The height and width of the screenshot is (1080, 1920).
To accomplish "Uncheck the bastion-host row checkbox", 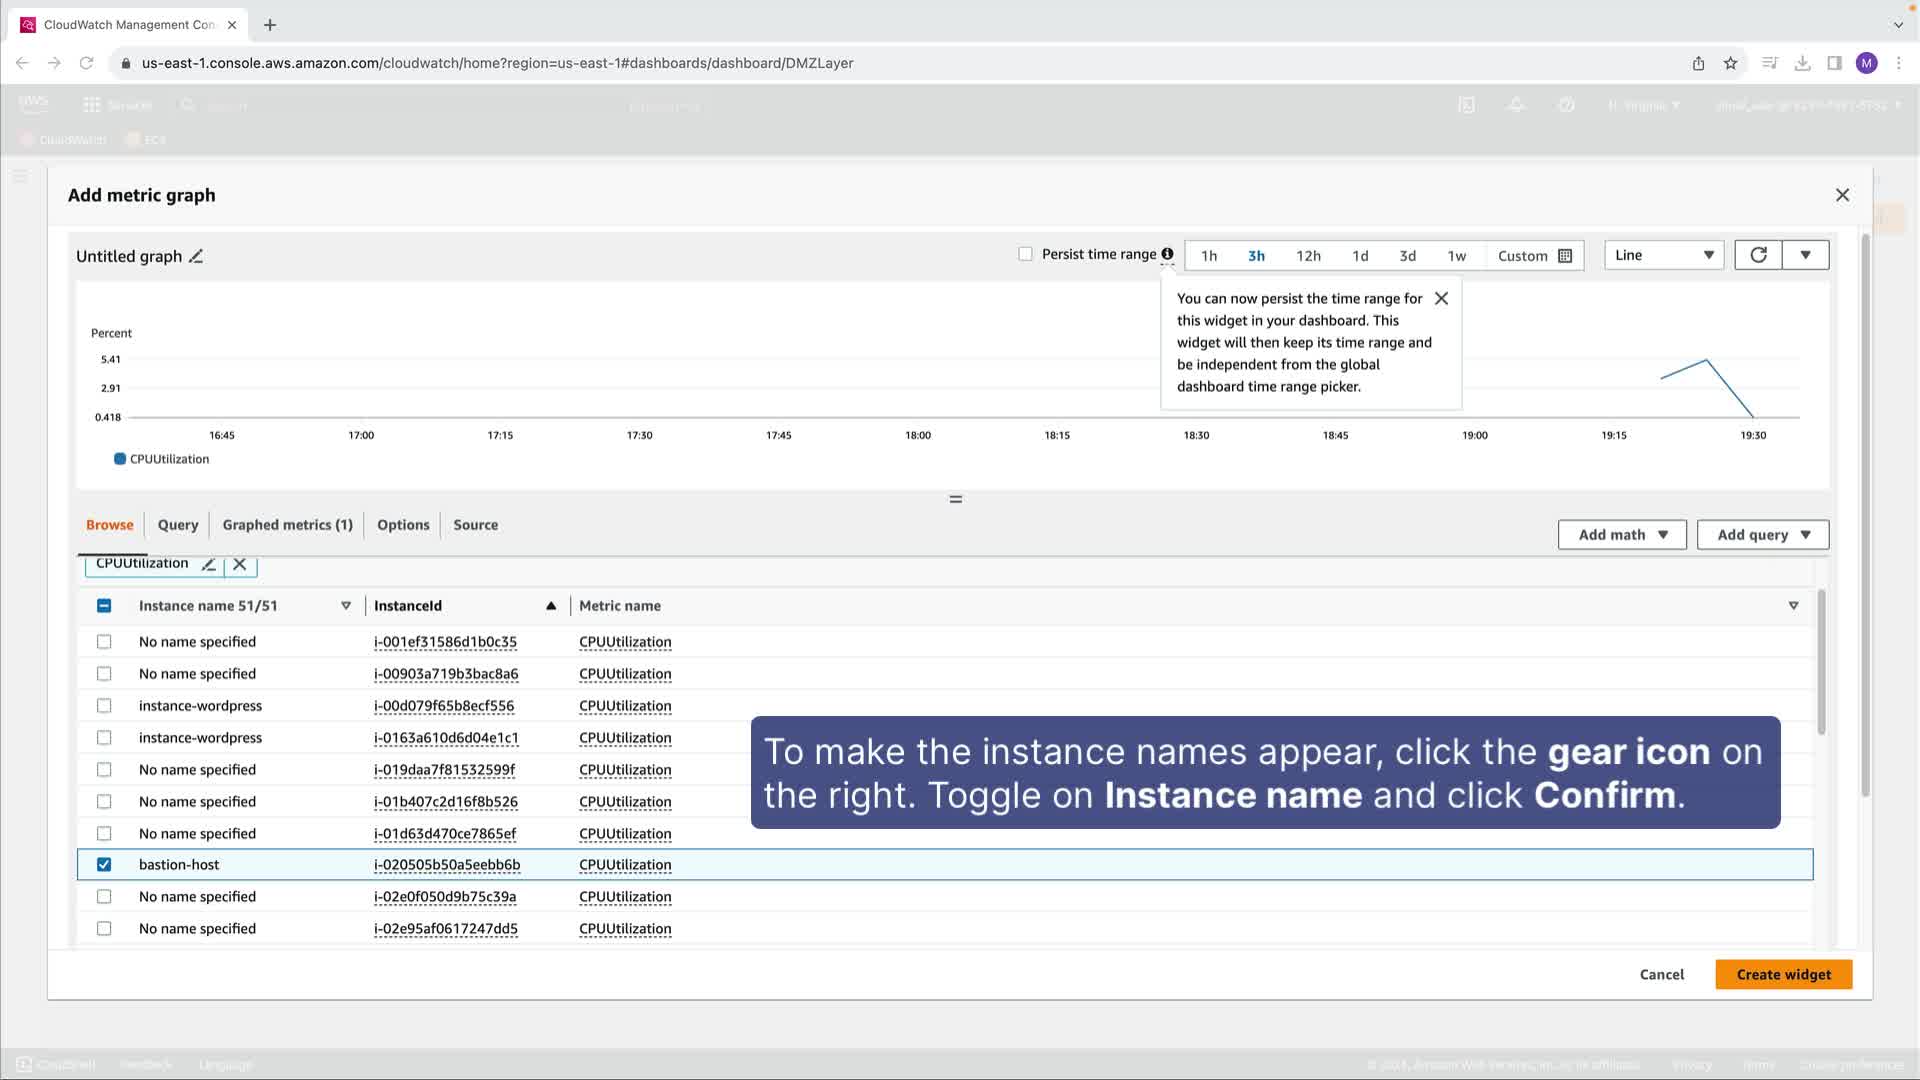I will (x=104, y=865).
